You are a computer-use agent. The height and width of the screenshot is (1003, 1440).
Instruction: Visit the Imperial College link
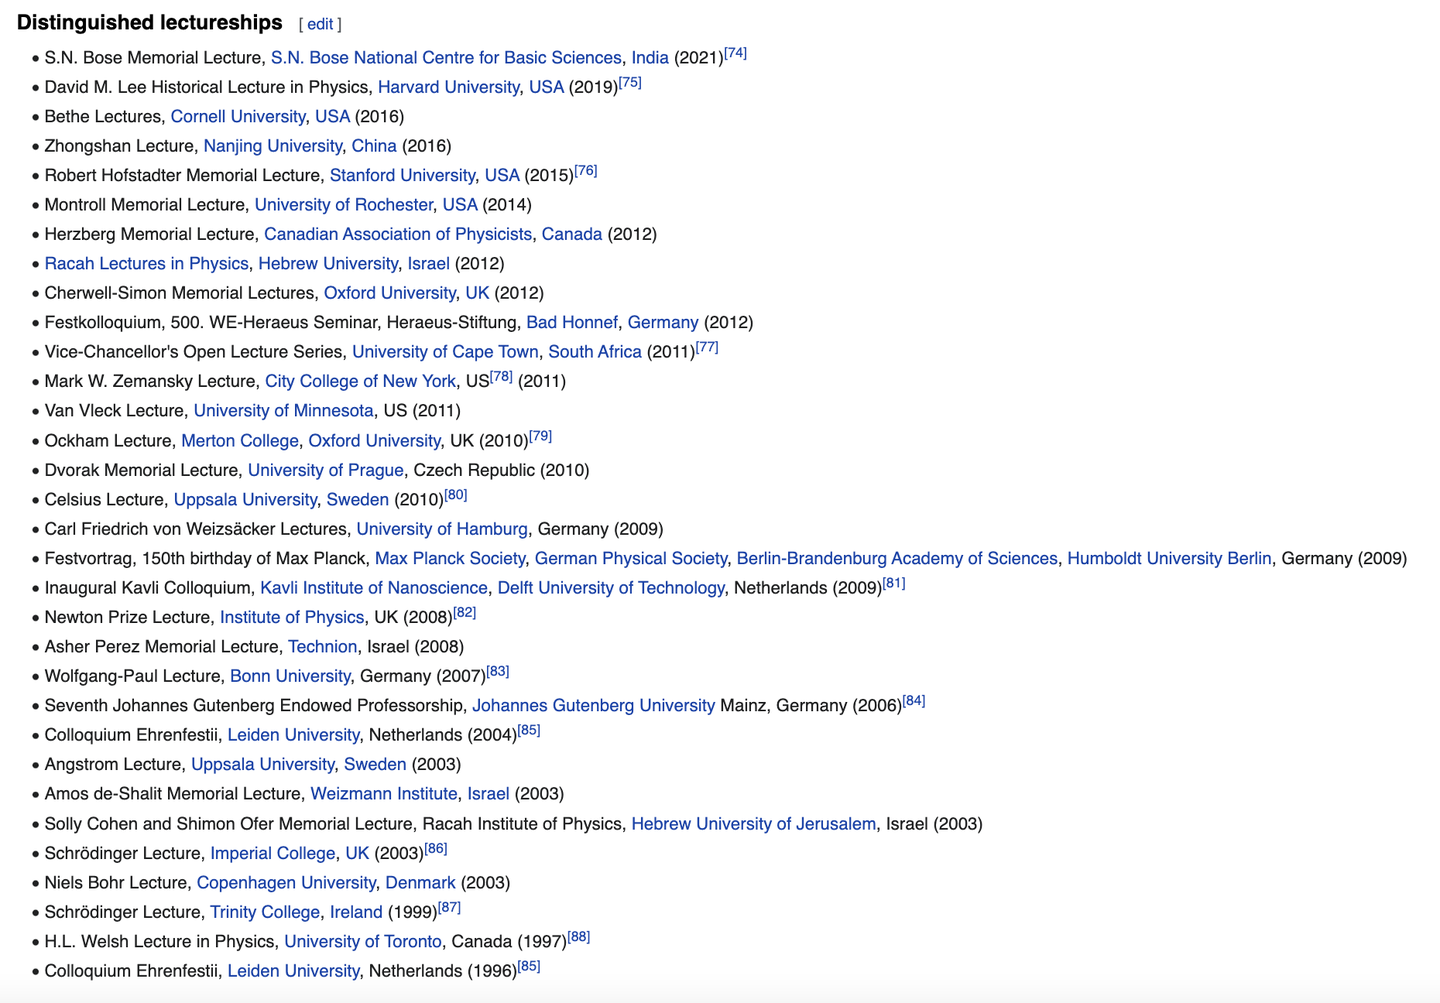click(272, 854)
